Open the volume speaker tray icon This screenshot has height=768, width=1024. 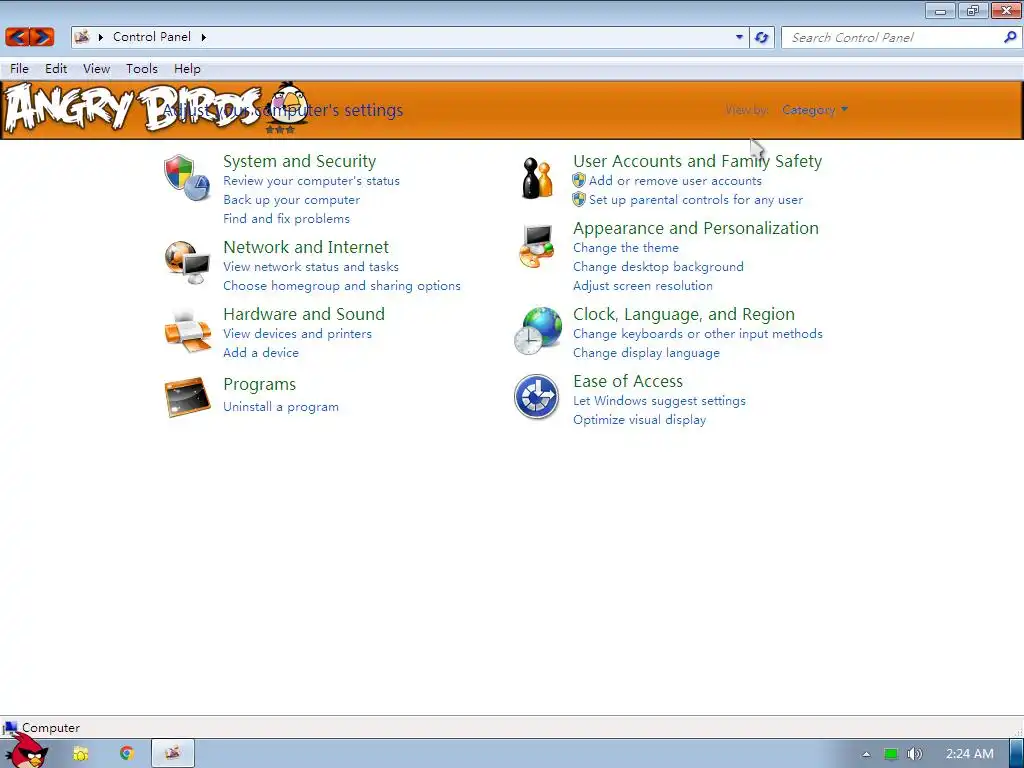[x=914, y=754]
